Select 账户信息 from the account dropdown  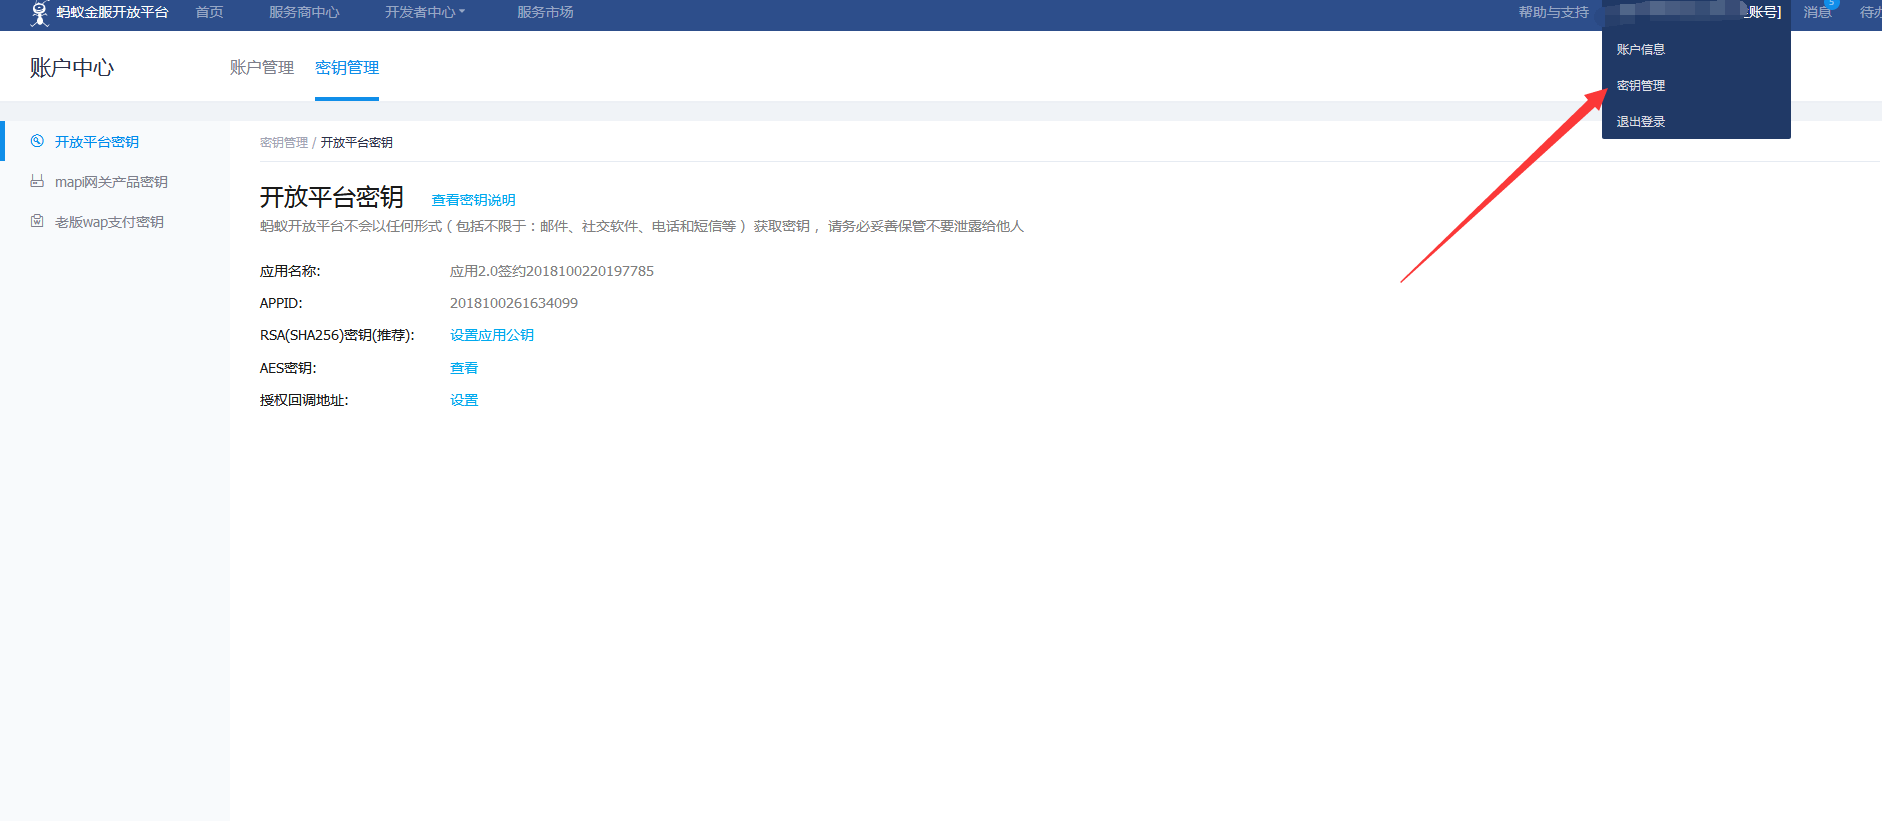[1640, 49]
